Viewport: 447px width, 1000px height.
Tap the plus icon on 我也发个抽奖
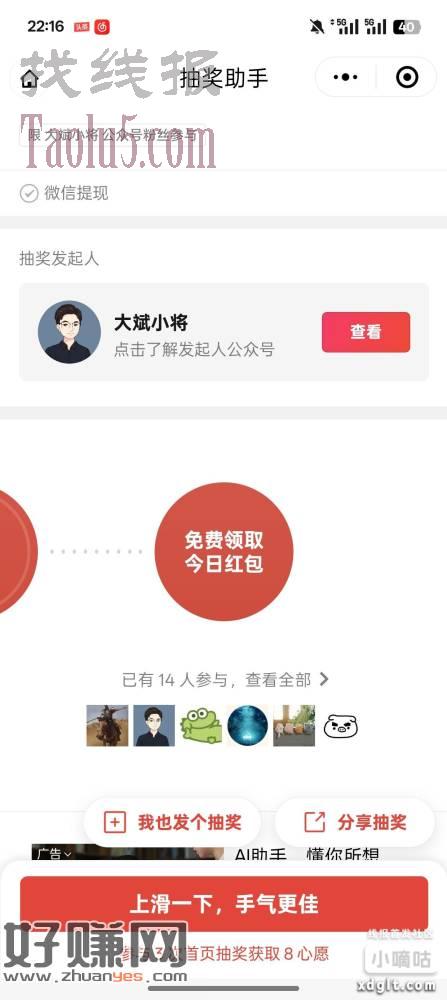(114, 822)
